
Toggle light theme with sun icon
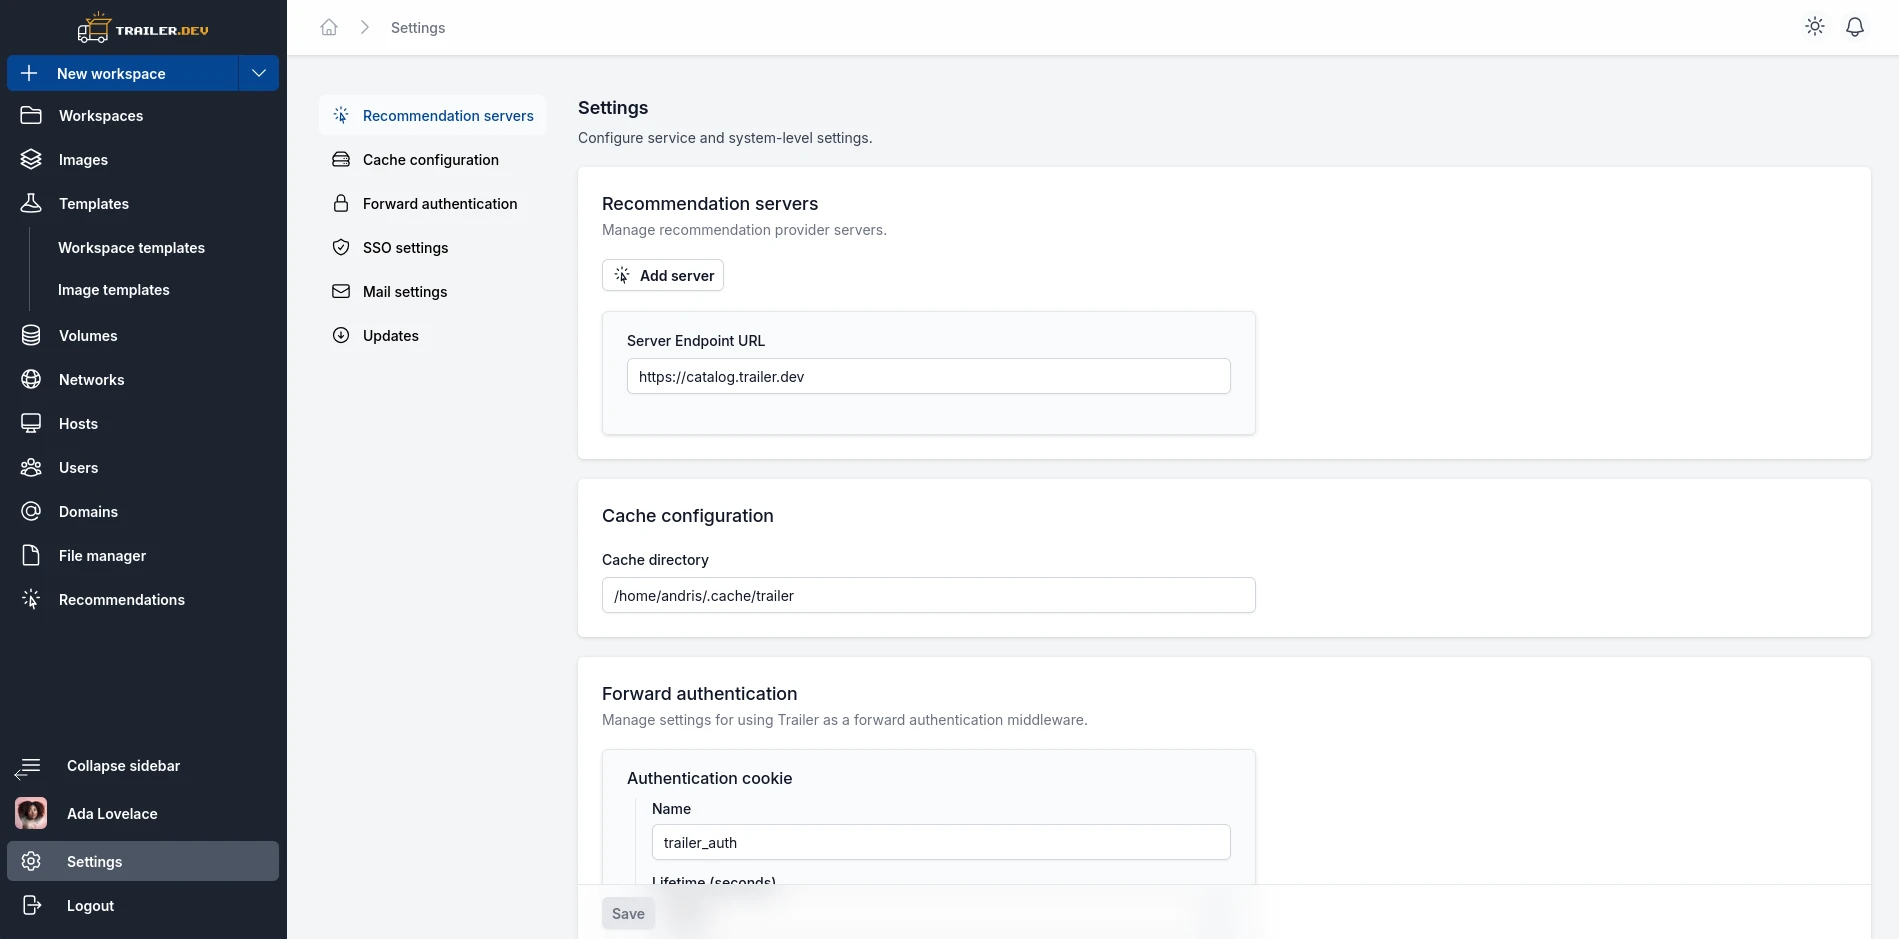1815,27
